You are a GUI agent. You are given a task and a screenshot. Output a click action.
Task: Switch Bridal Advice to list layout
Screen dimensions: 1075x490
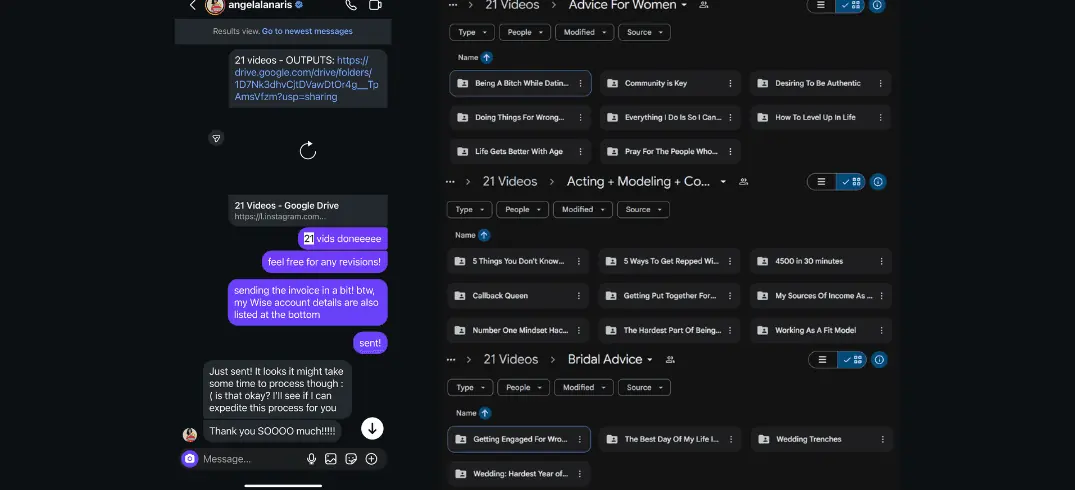[x=823, y=360]
